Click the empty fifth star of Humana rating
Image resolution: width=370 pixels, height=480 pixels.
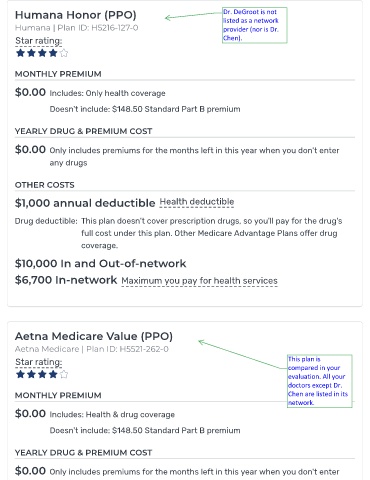64,53
